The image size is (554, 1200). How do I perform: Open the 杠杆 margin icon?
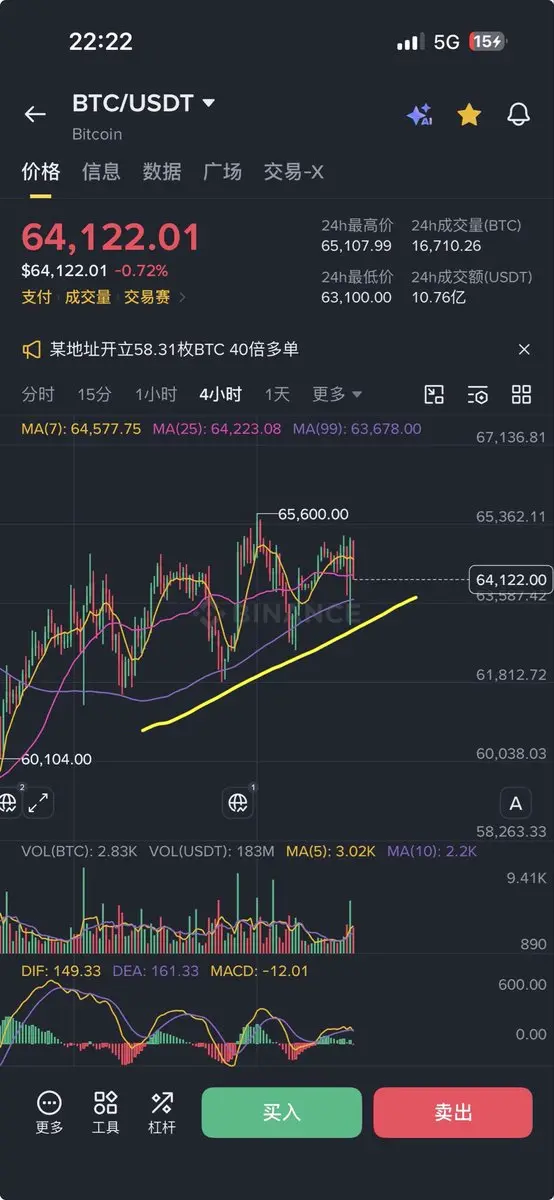[x=162, y=1112]
